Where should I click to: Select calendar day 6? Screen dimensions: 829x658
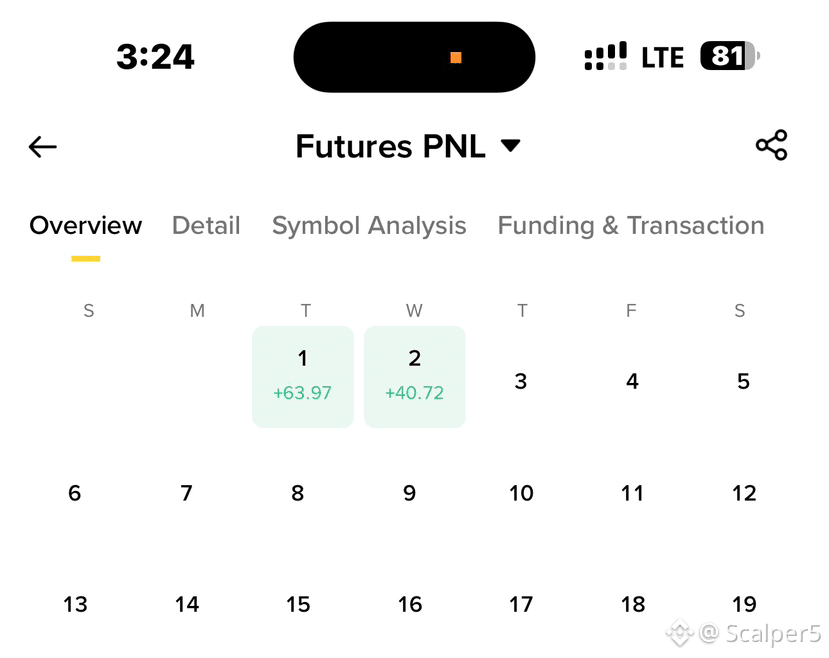click(75, 493)
